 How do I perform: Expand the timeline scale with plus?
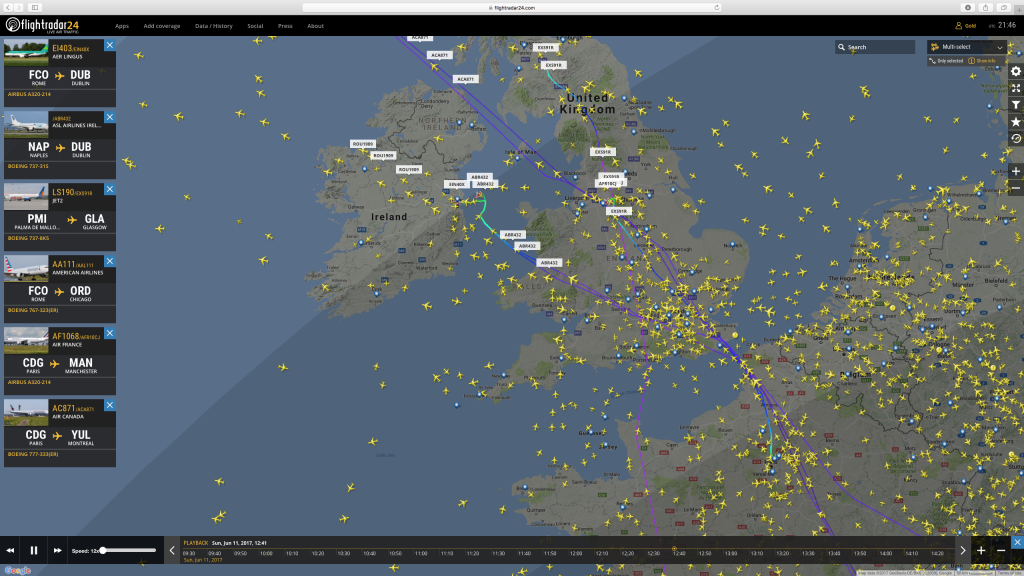[x=981, y=551]
